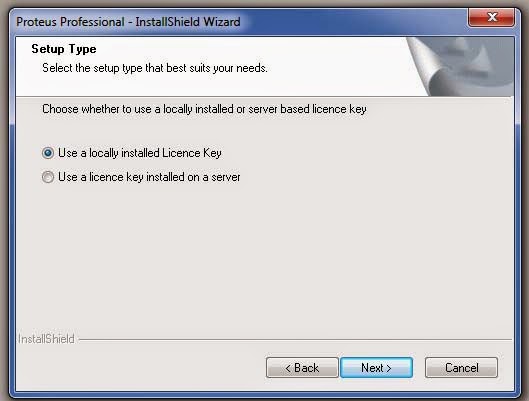529x401 pixels.
Task: Click the red X icon in title bar
Action: pyautogui.click(x=493, y=17)
